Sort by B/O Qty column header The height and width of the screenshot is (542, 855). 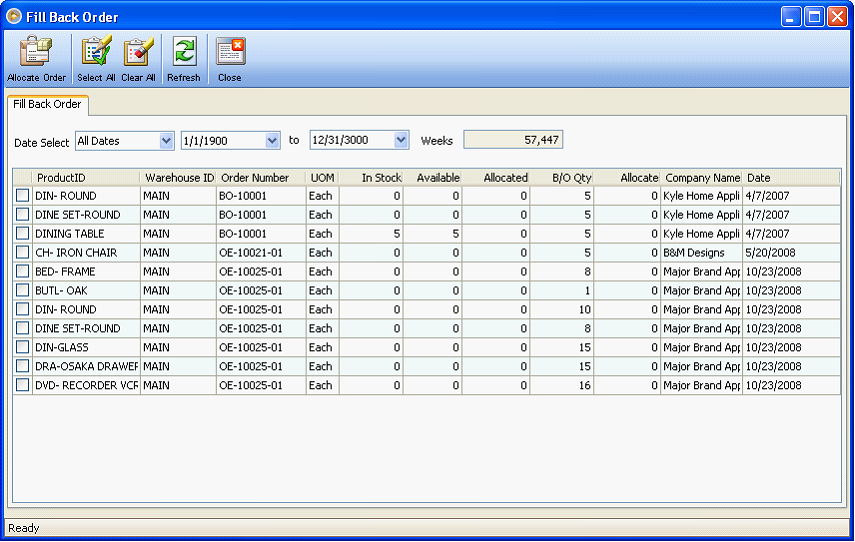pyautogui.click(x=562, y=178)
